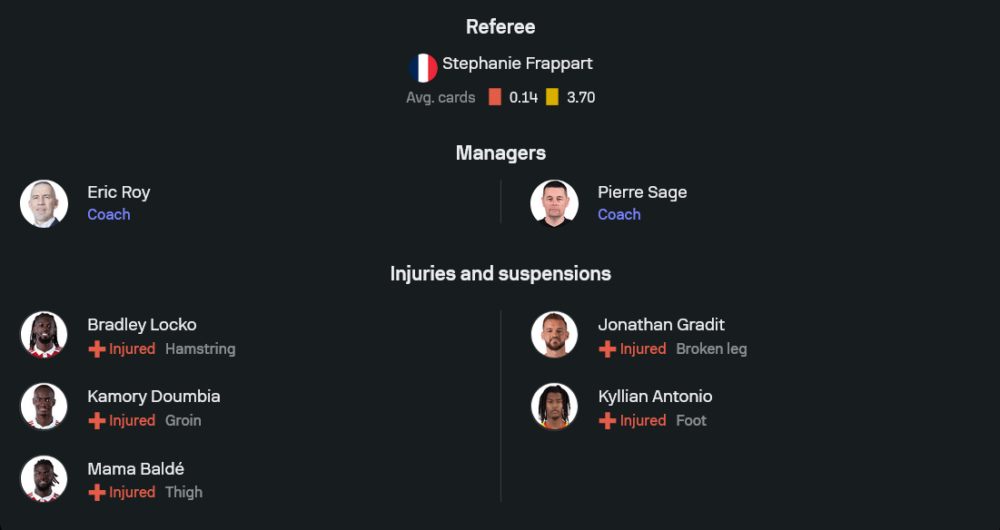Select Kyllian Antonio's player photo
This screenshot has width=1000, height=530.
[x=554, y=407]
